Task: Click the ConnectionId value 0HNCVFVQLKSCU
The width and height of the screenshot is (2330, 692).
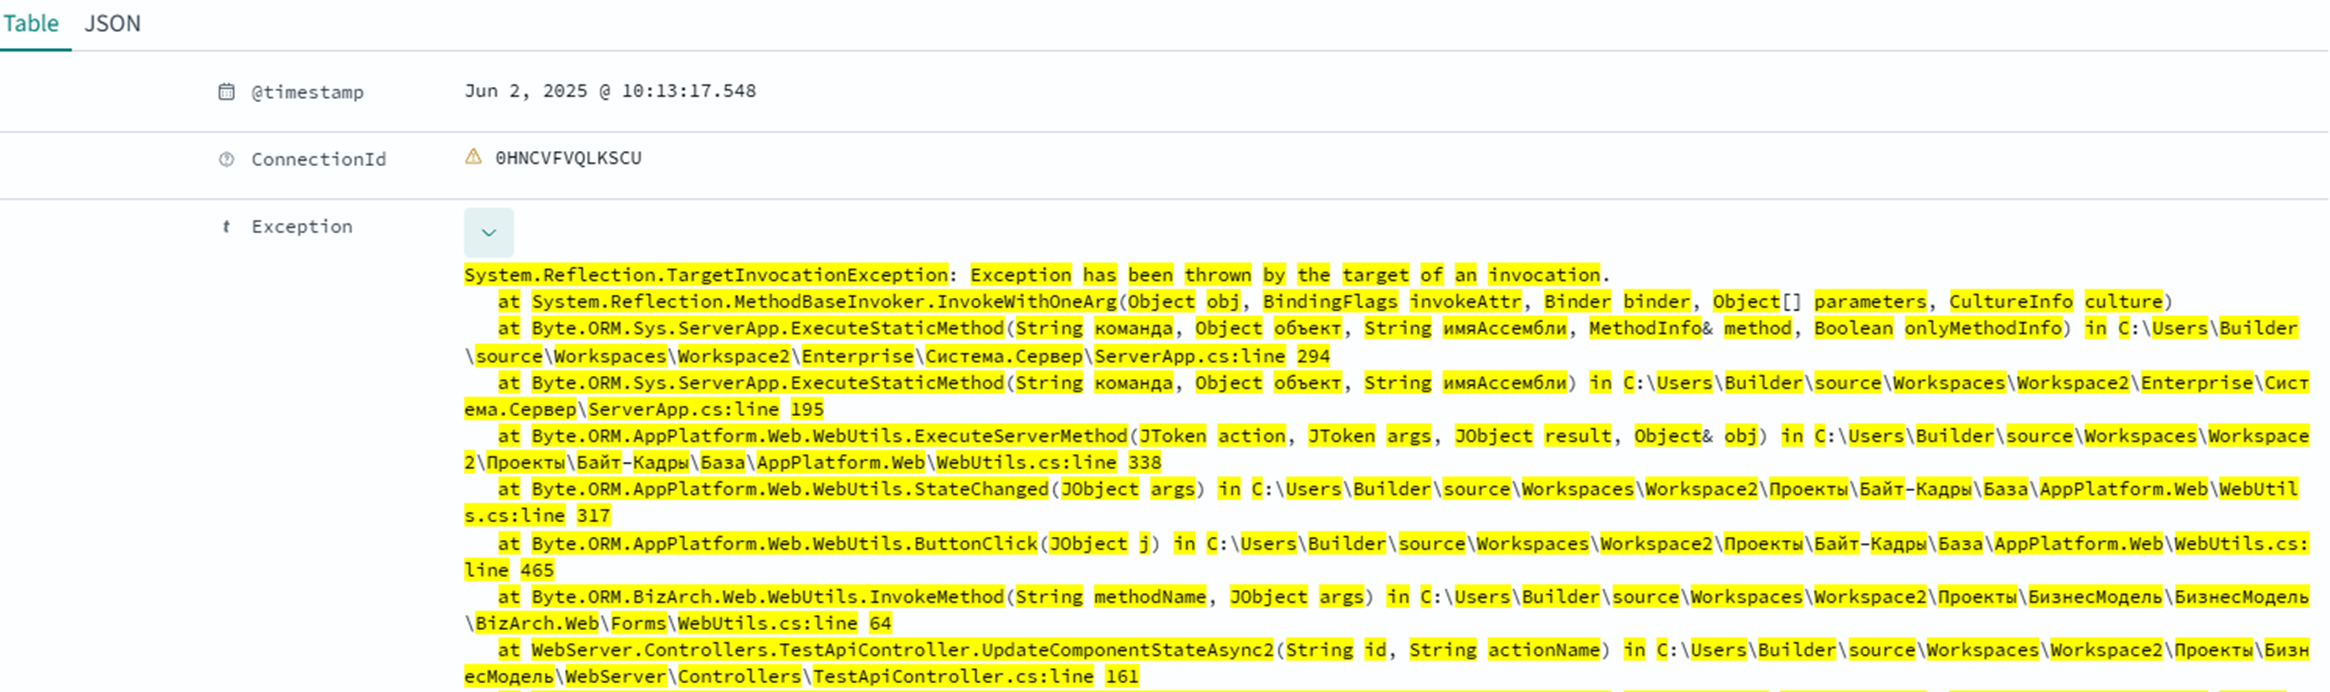Action: [568, 158]
